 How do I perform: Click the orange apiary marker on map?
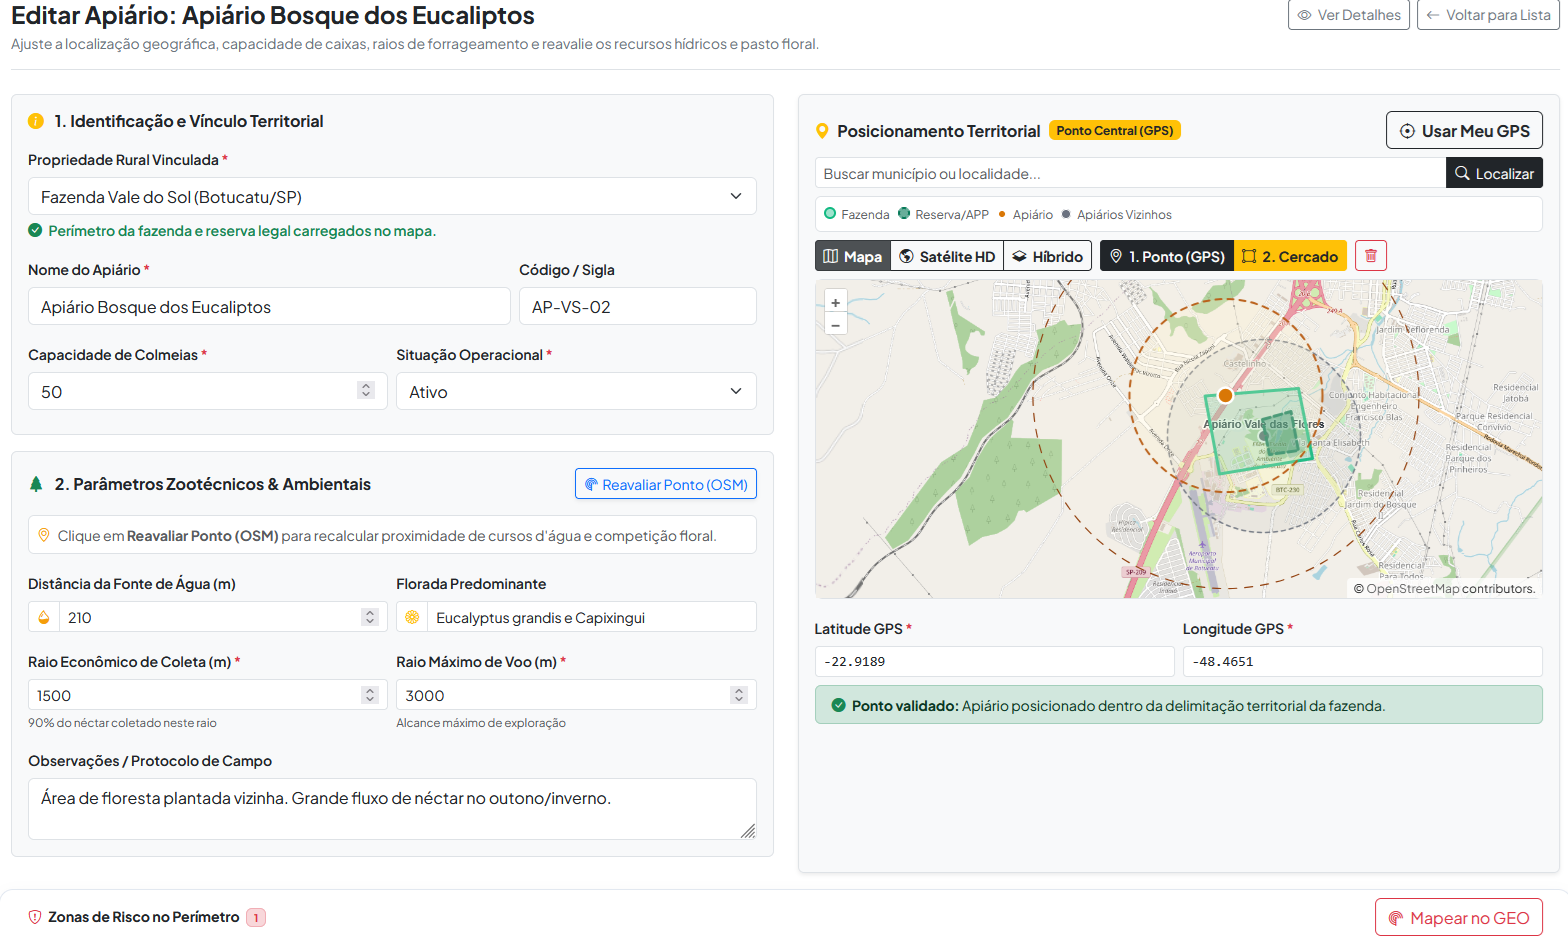pos(1225,395)
